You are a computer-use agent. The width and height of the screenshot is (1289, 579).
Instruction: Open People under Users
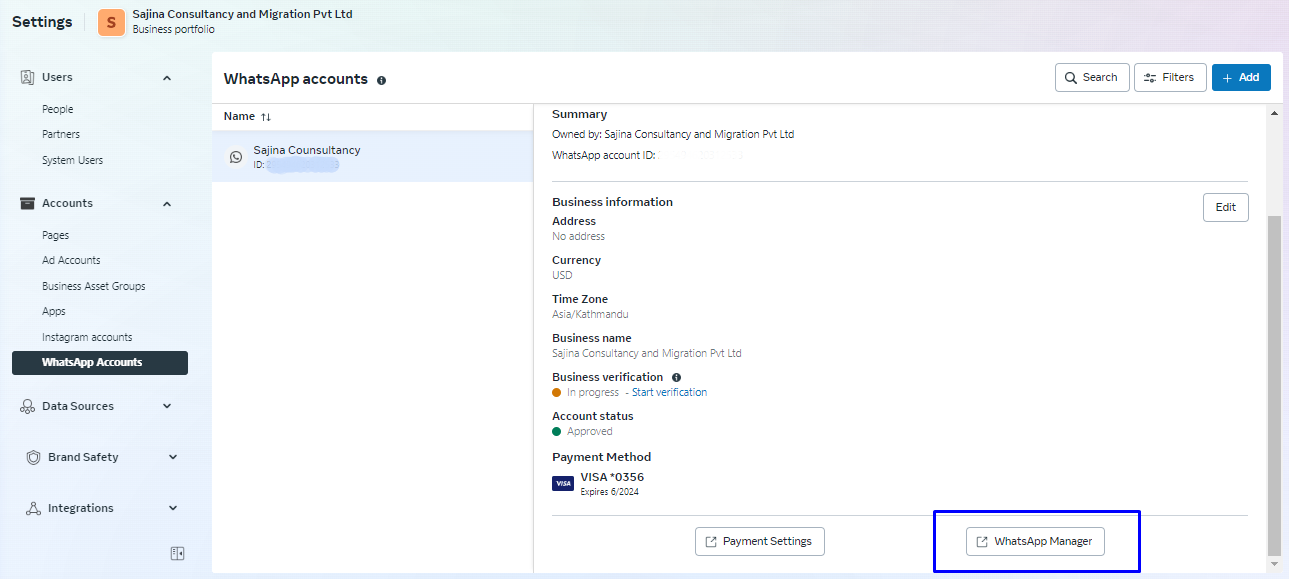coord(57,109)
